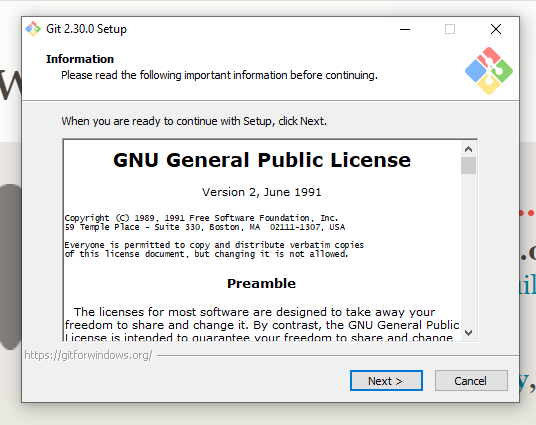Click the 'Git 2.30.0 Setup' title text

pos(86,29)
